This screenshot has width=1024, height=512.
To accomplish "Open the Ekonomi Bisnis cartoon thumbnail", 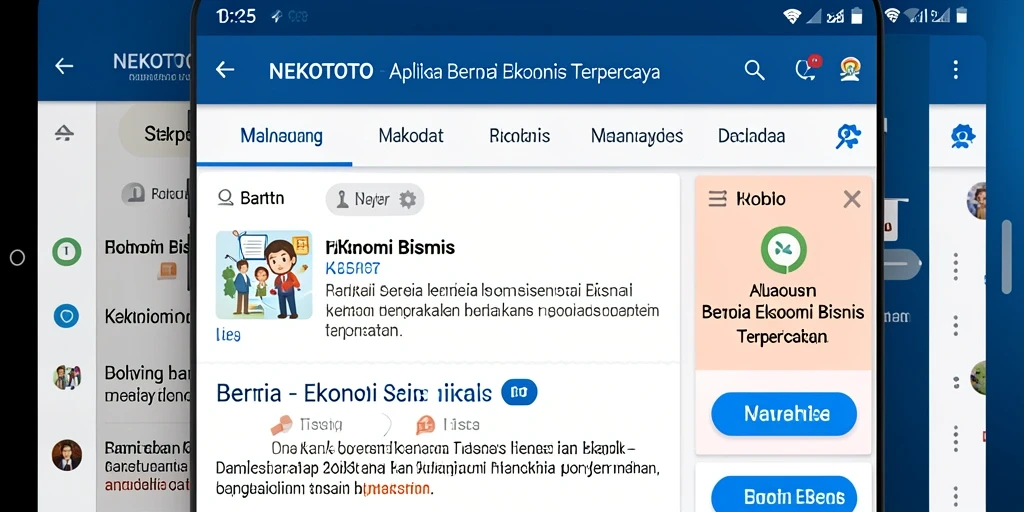I will pyautogui.click(x=264, y=275).
